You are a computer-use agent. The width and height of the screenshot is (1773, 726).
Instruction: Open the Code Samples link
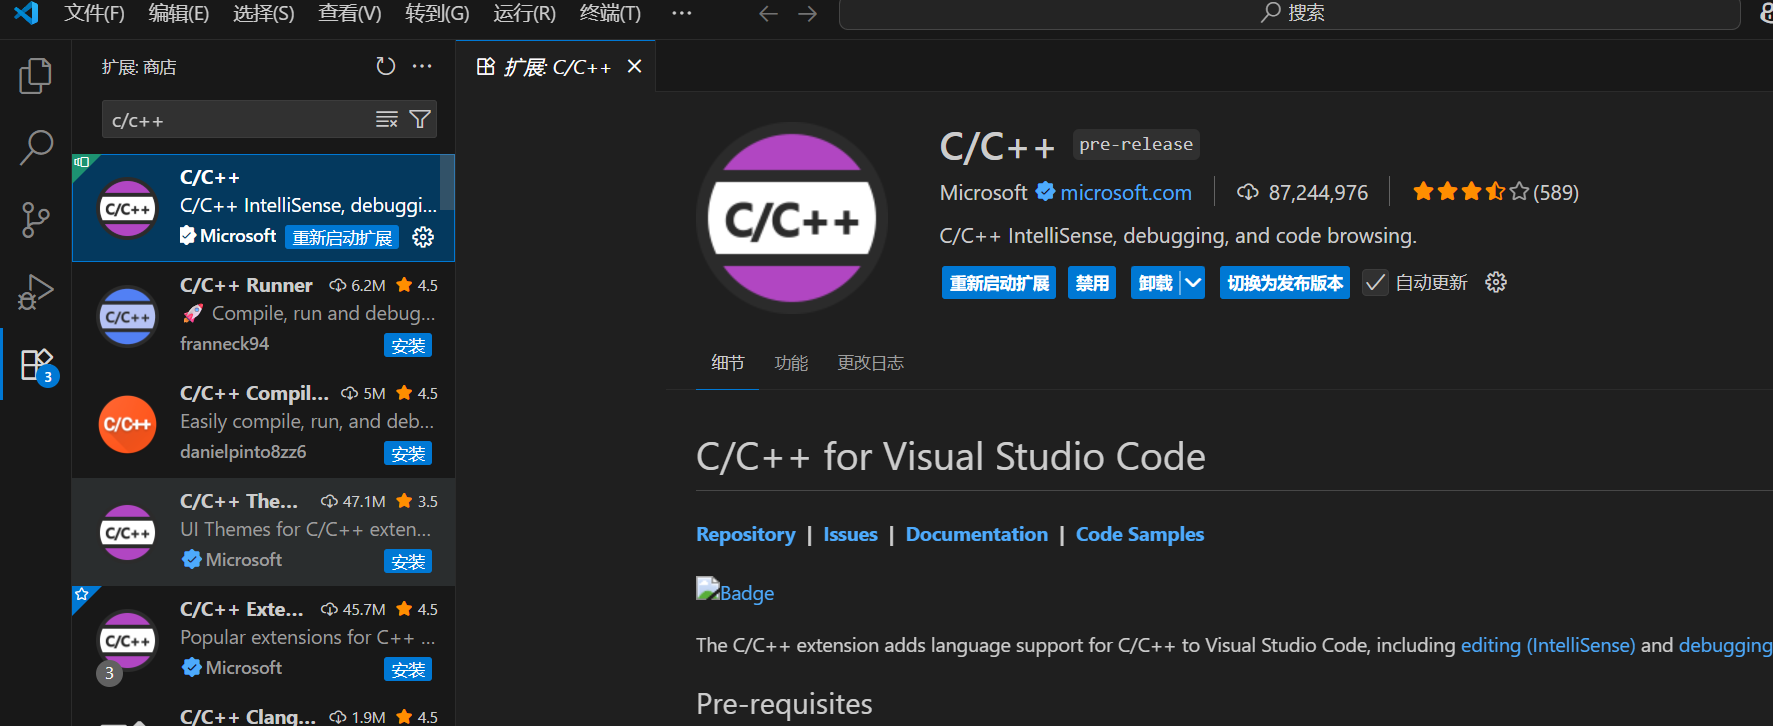(1140, 534)
